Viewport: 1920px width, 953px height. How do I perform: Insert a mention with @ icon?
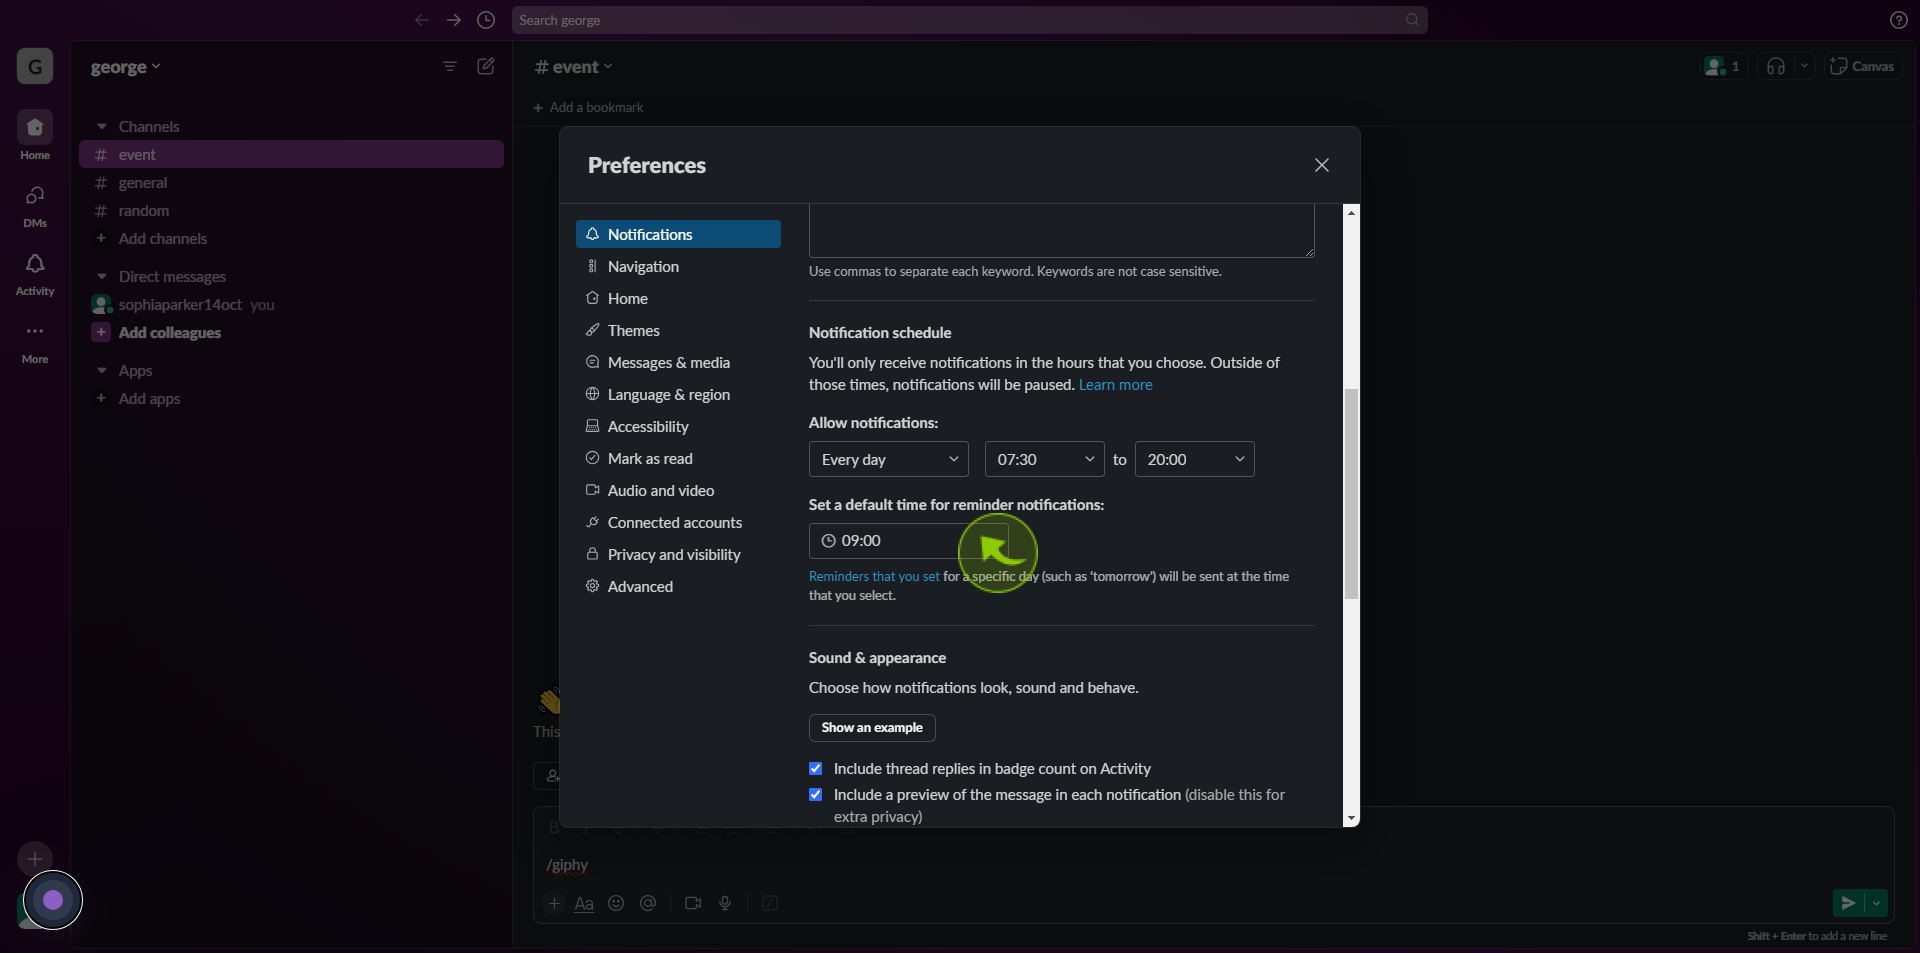click(648, 903)
